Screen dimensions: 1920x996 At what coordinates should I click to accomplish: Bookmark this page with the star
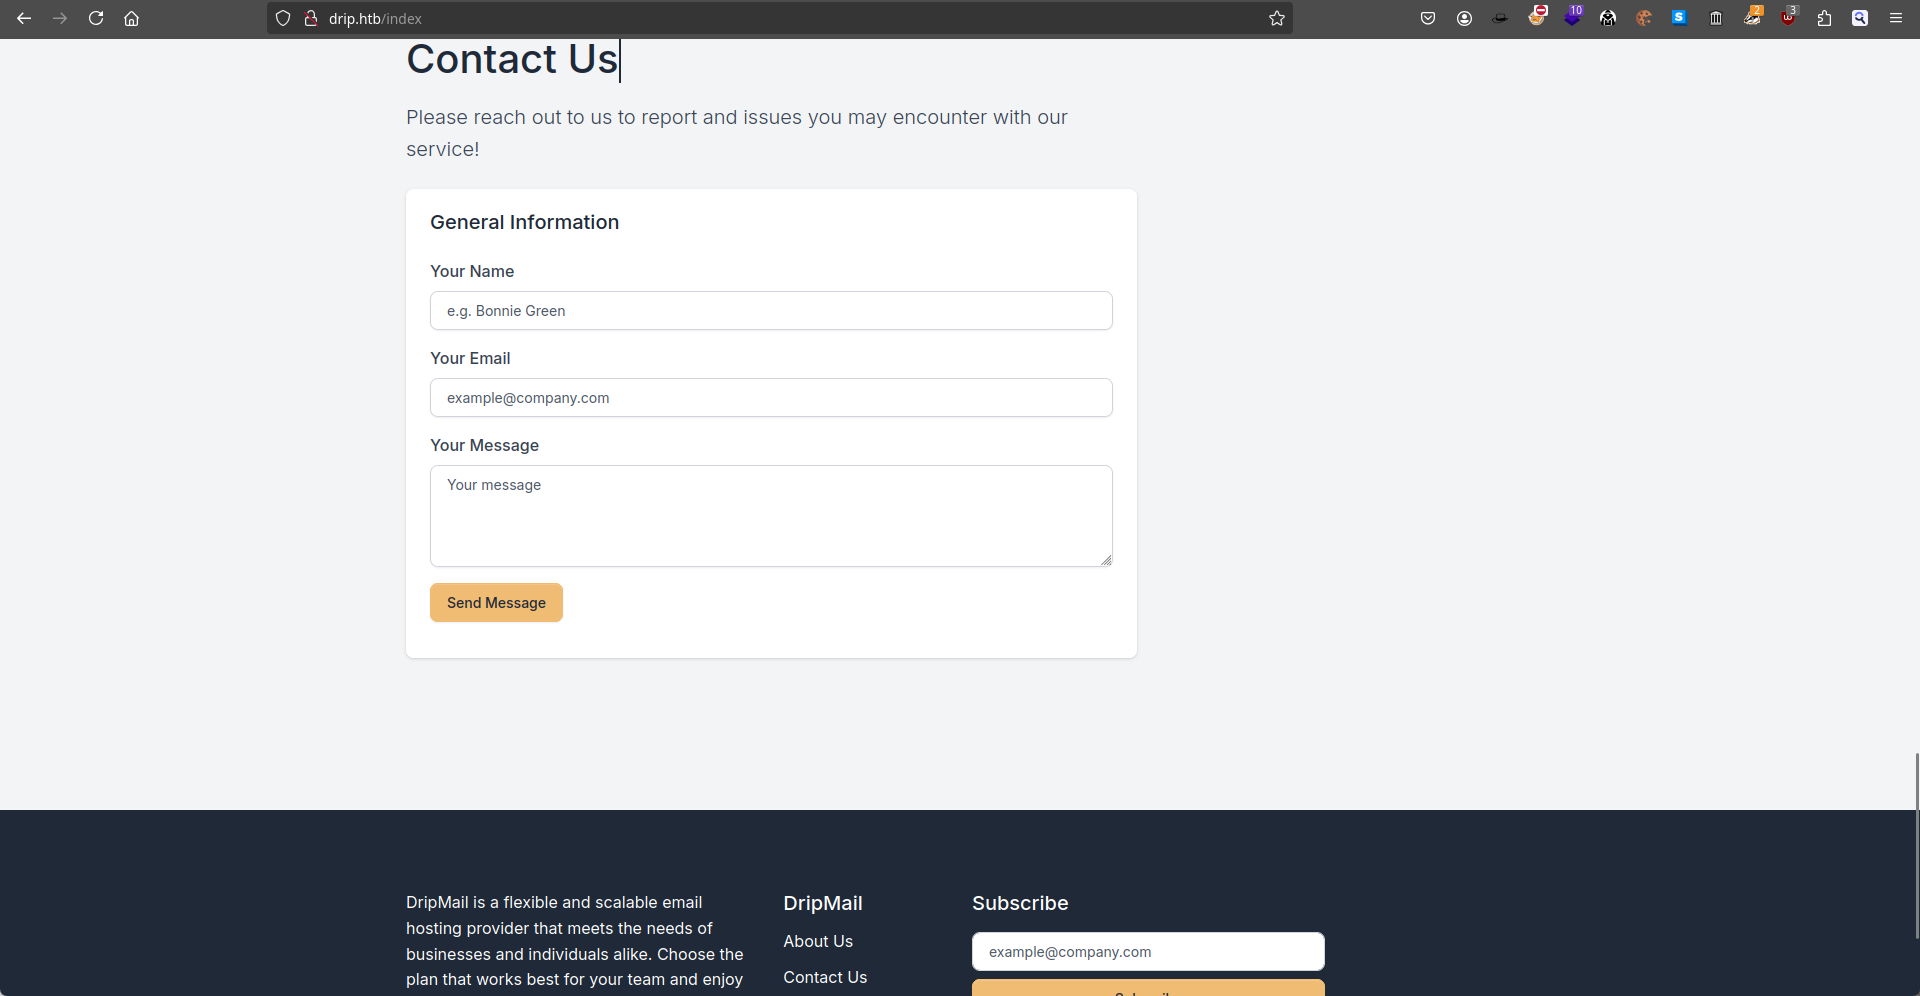tap(1276, 18)
